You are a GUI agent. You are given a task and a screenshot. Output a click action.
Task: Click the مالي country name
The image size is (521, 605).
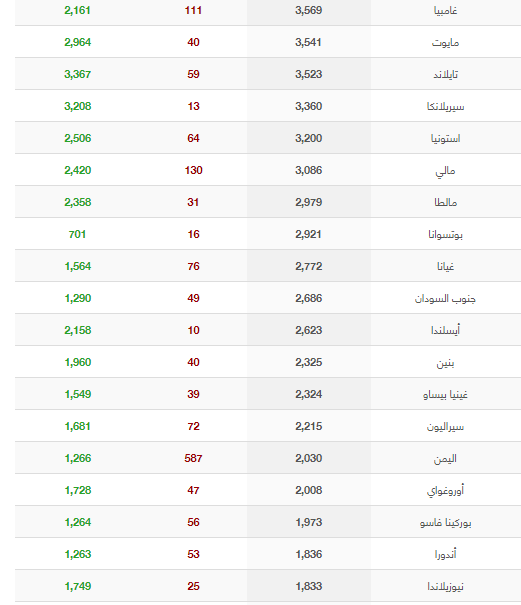(x=445, y=171)
